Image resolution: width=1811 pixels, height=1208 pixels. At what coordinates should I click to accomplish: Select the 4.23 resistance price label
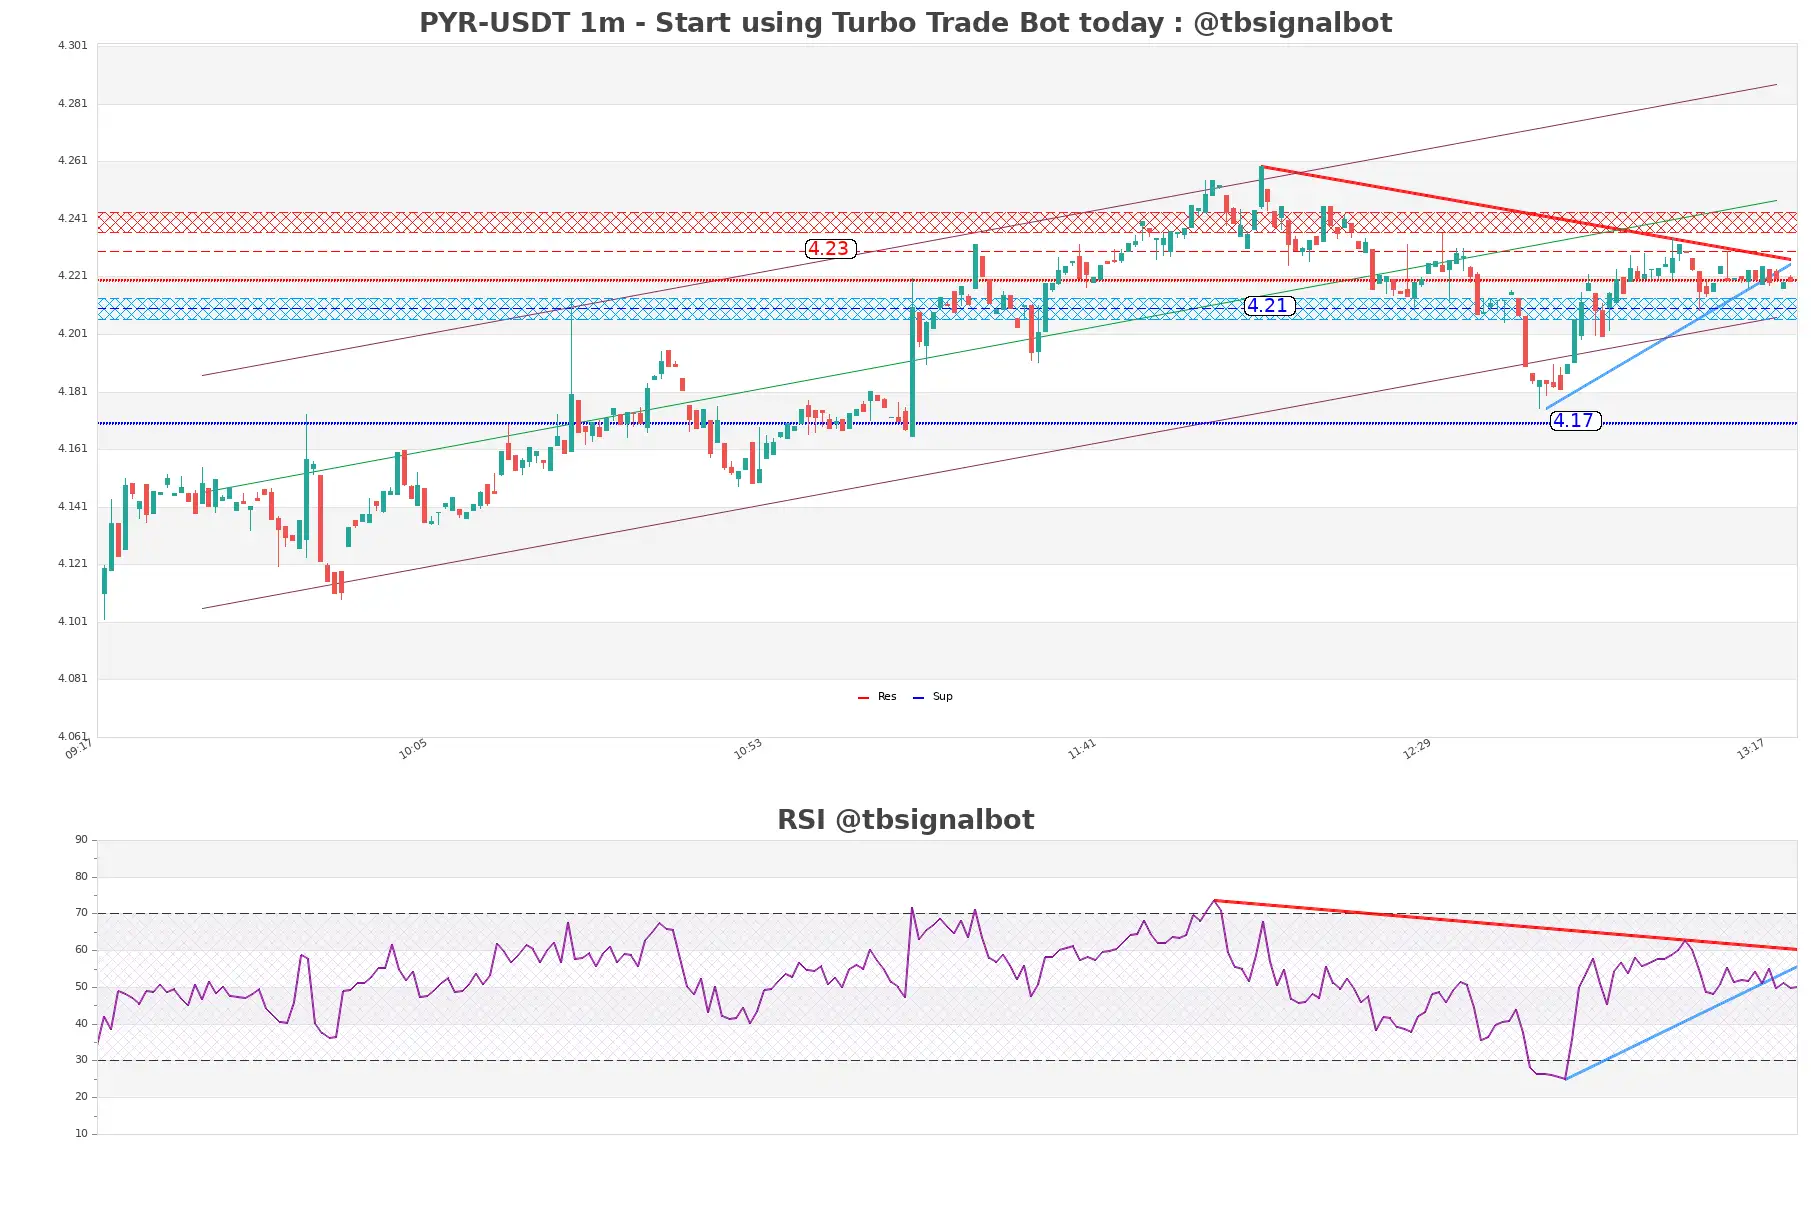pyautogui.click(x=830, y=249)
